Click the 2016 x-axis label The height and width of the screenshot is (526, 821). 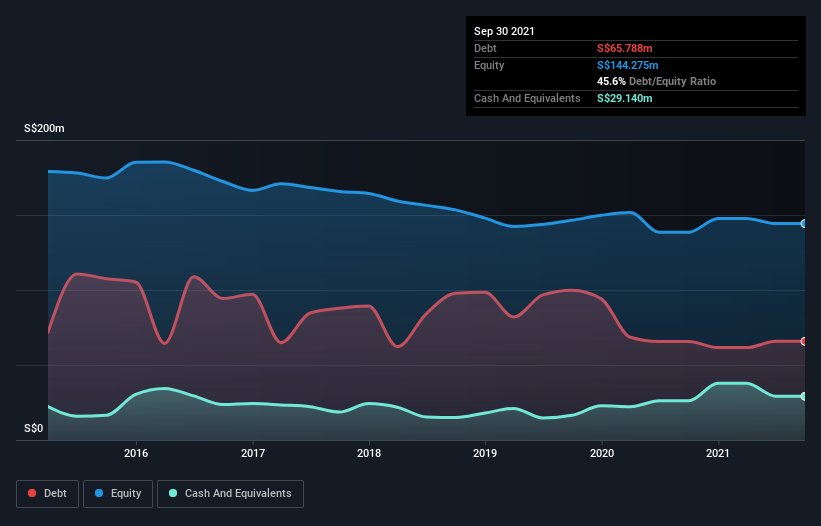136,453
